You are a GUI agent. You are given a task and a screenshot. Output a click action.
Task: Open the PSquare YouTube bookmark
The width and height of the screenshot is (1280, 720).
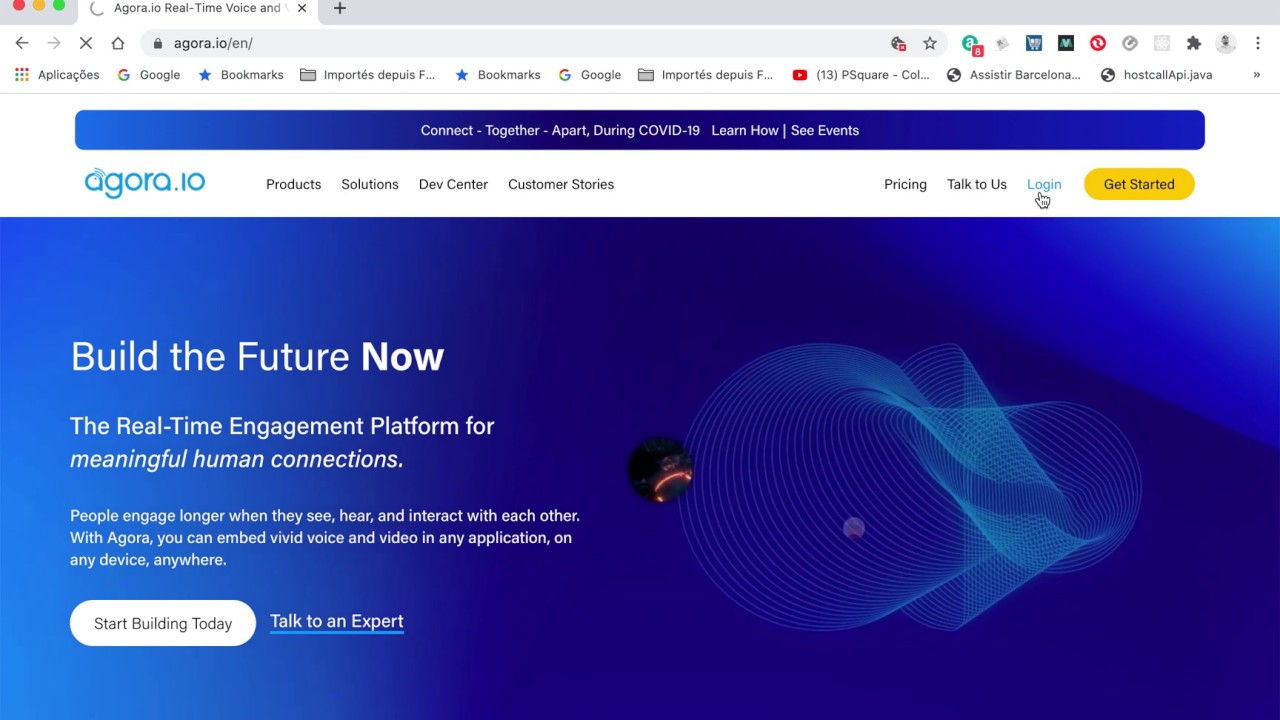[x=861, y=75]
